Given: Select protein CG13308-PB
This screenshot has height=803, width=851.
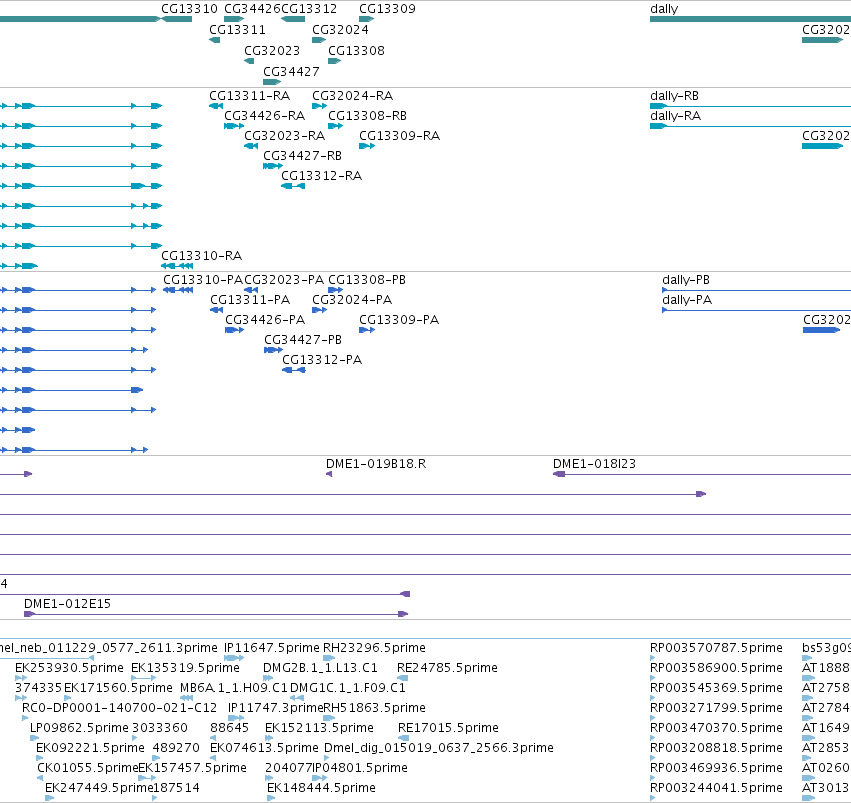Looking at the screenshot, I should point(367,280).
